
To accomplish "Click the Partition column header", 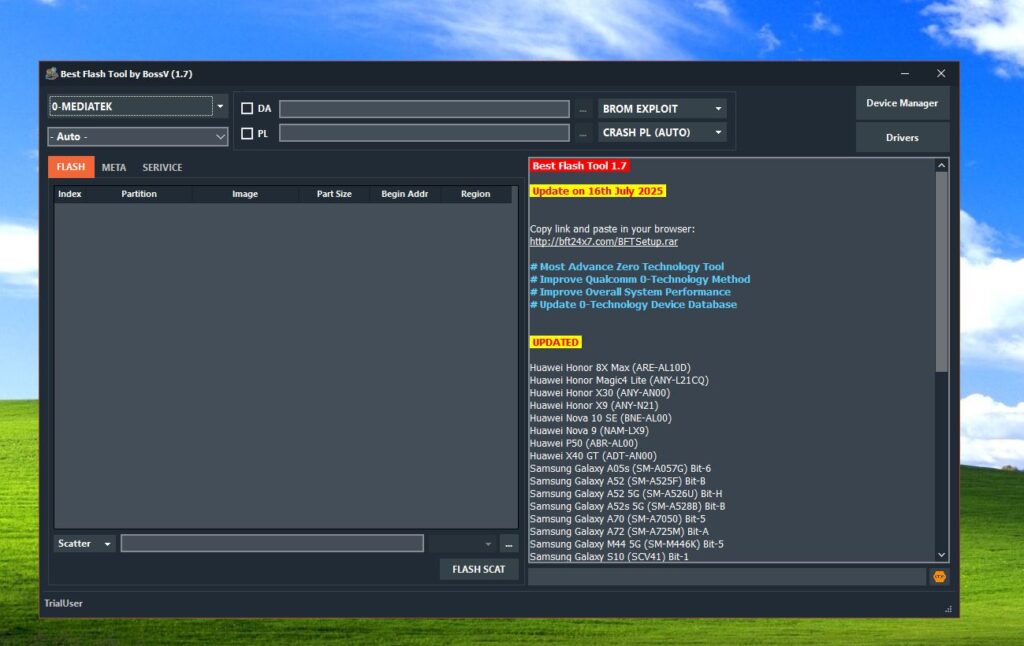I will [139, 194].
